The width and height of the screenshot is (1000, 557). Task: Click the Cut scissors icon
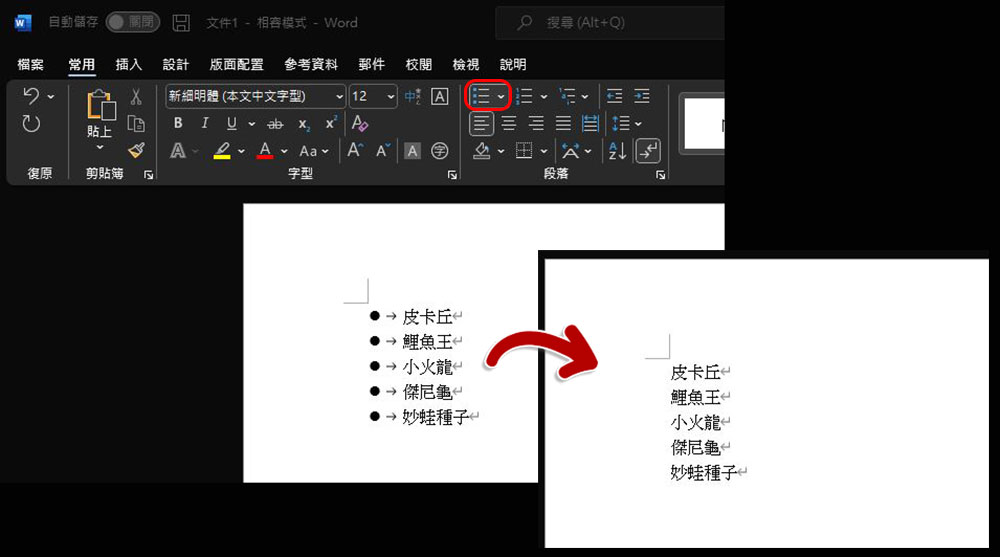(136, 97)
